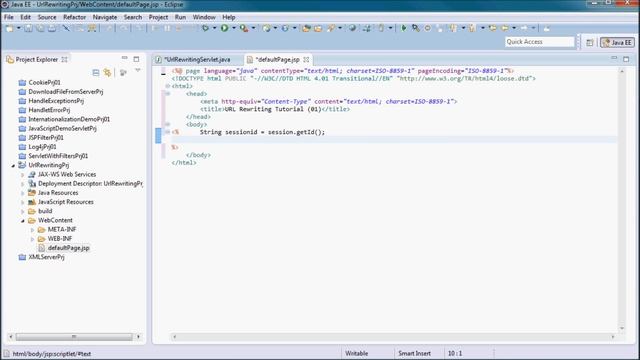Viewport: 640px width, 360px height.
Task: Click Writable in status bar
Action: 356,353
